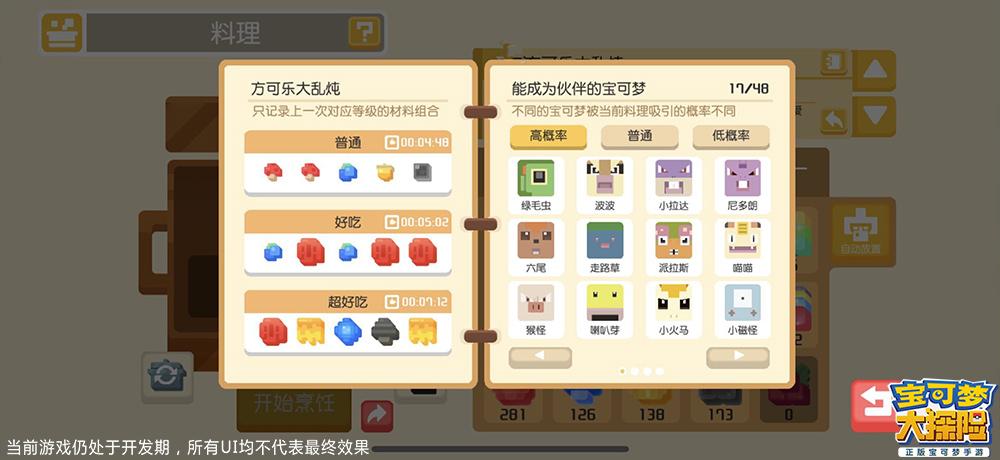This screenshot has height=460, width=1000.
Task: Go to previous Pokémon page arrow
Action: tap(540, 357)
